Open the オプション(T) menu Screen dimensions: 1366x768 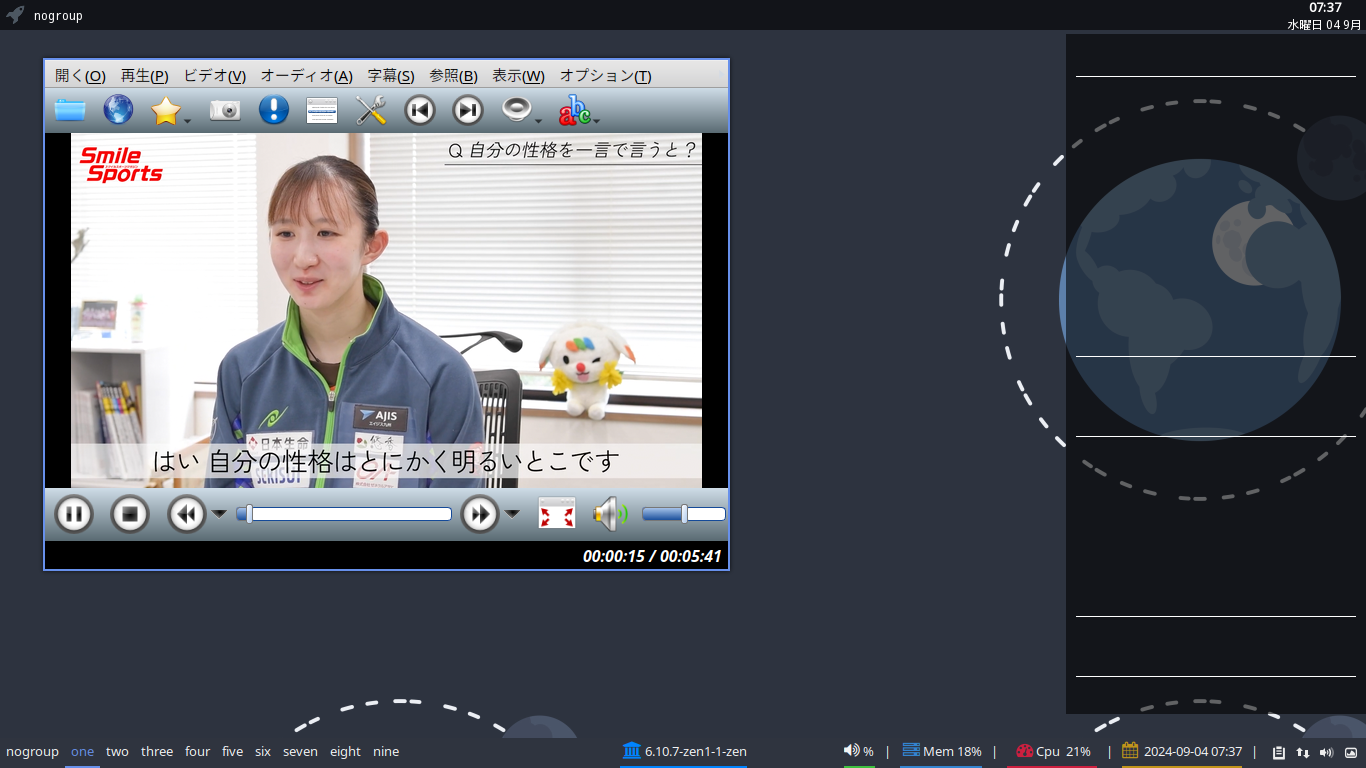point(605,75)
